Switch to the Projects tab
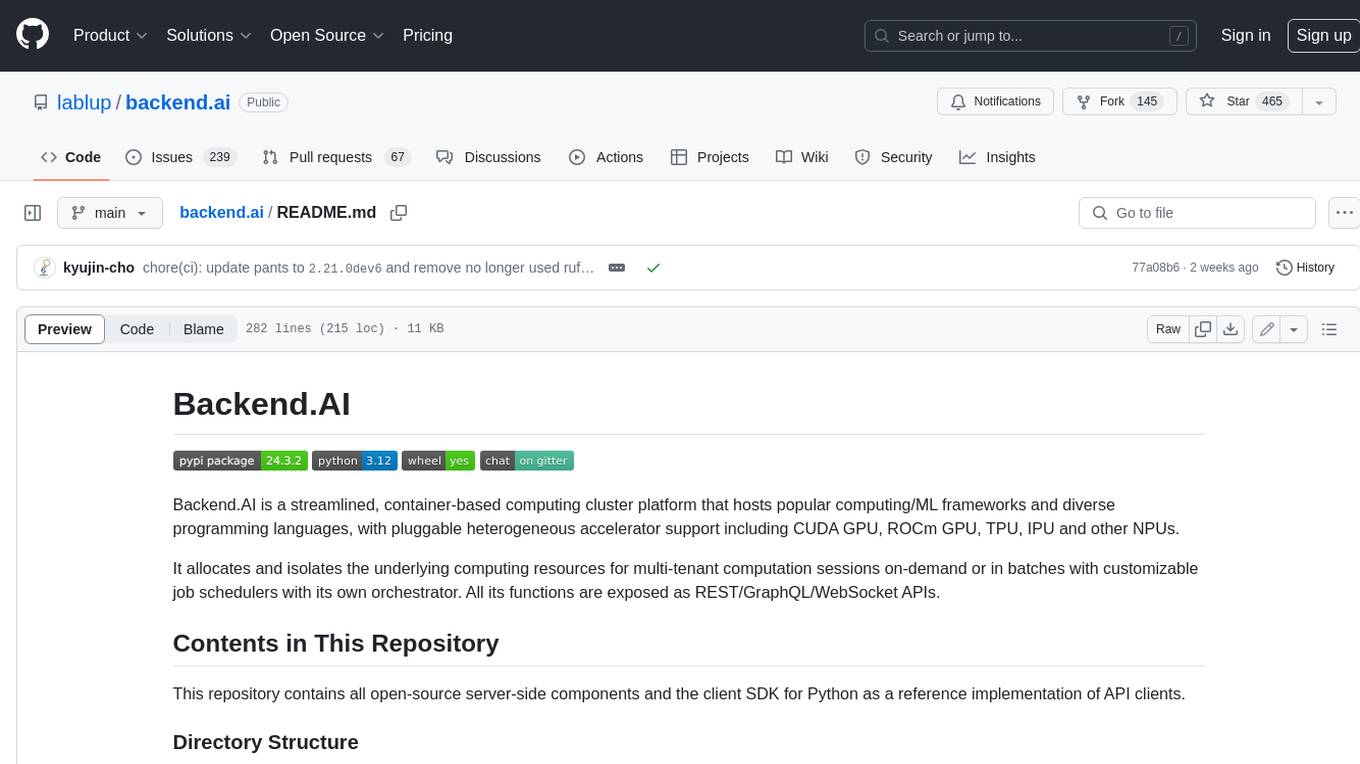Viewport: 1360px width, 764px height. pyautogui.click(x=710, y=157)
